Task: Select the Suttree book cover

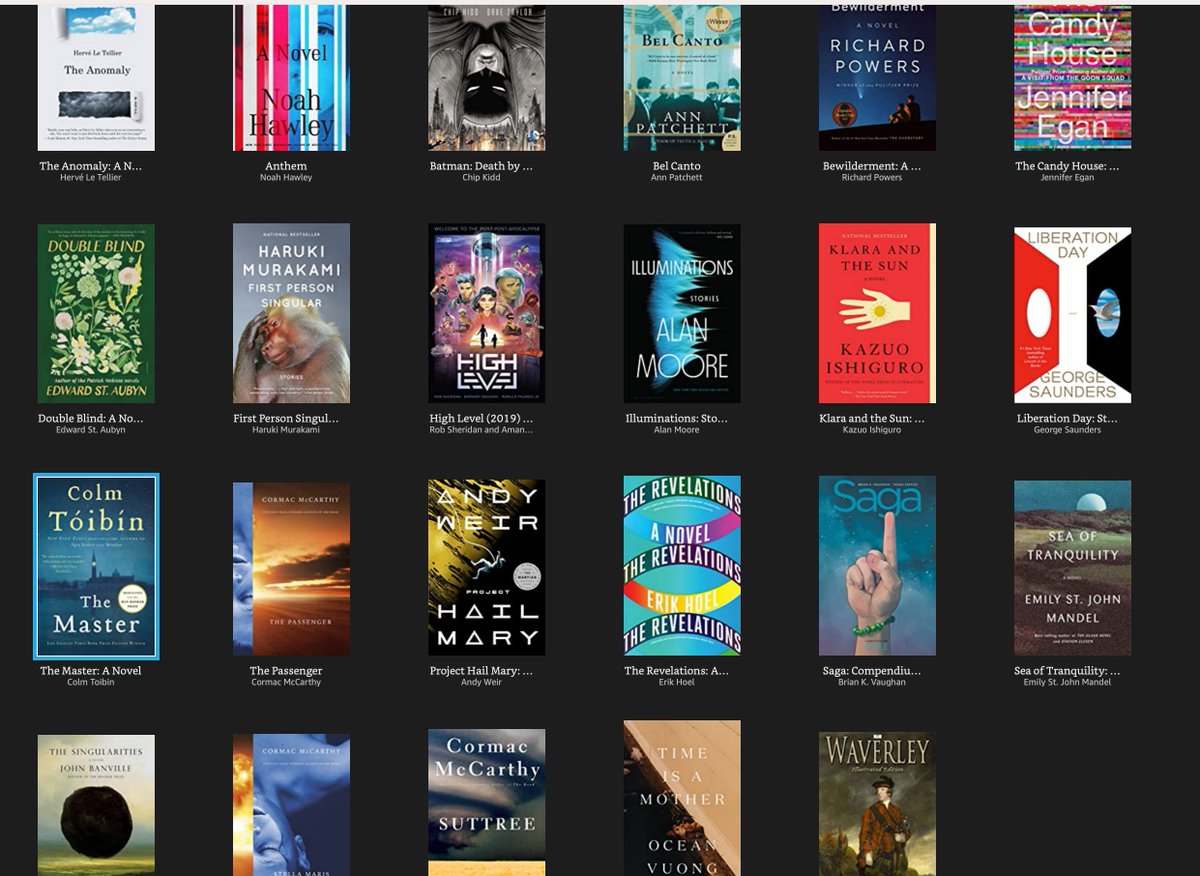Action: point(486,802)
